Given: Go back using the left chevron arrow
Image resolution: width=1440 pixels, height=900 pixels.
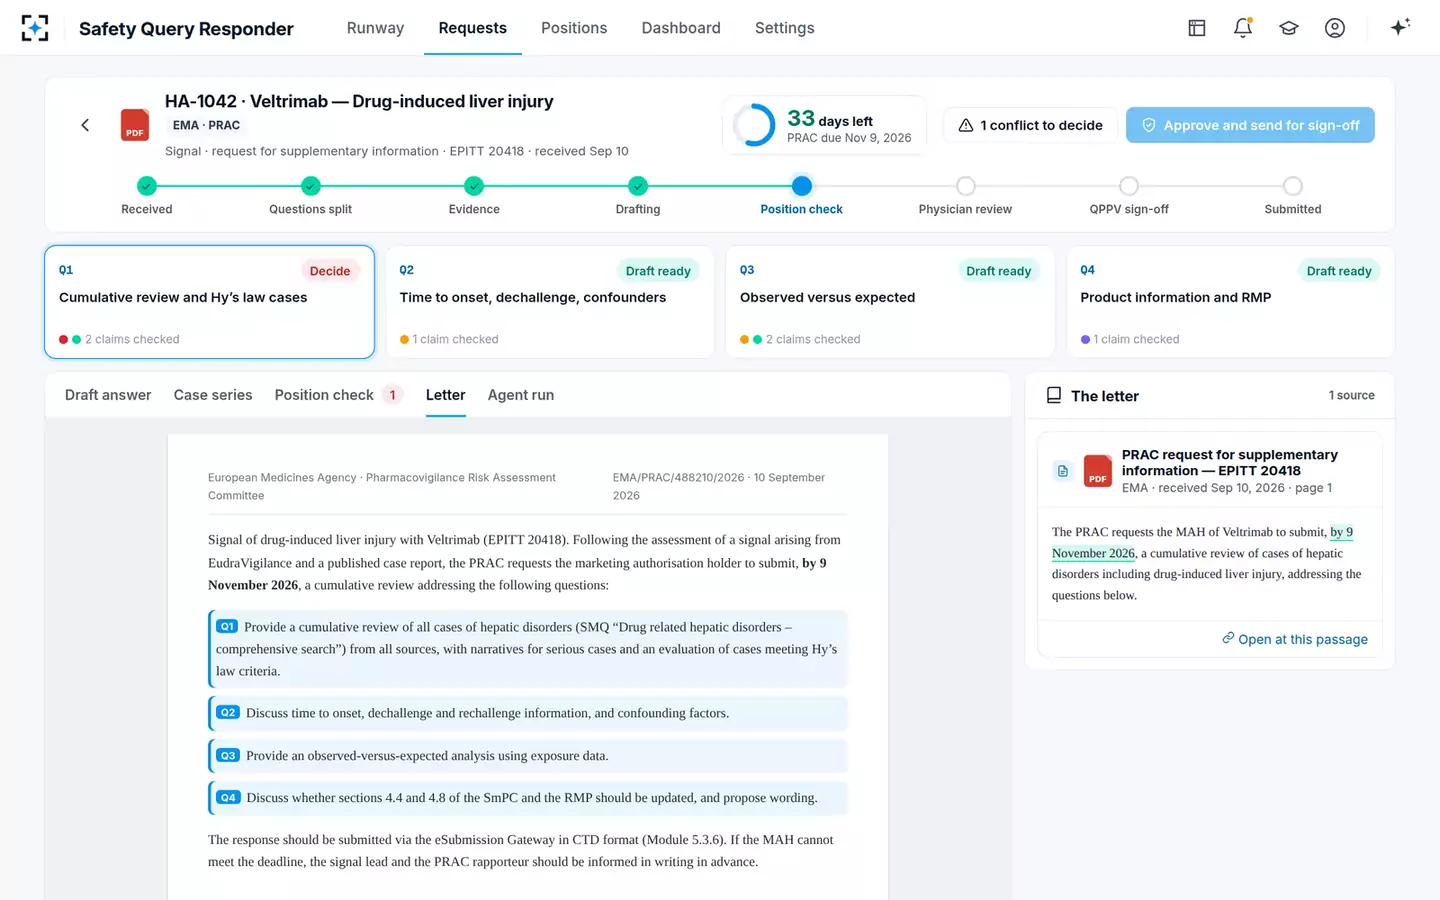Looking at the screenshot, I should 85,125.
